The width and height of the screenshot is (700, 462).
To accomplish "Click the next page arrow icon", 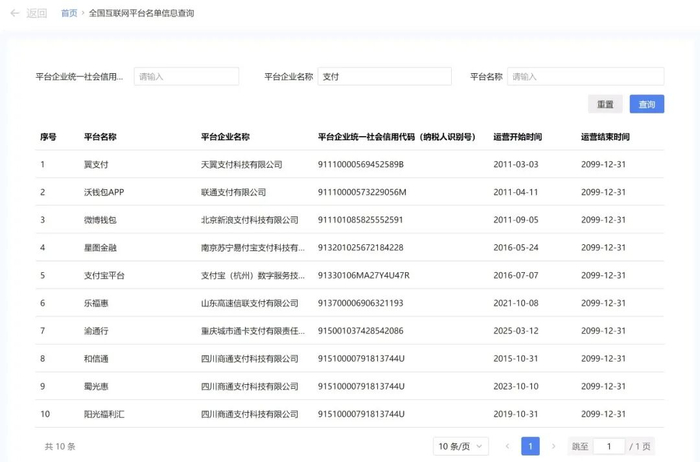I will [x=554, y=446].
